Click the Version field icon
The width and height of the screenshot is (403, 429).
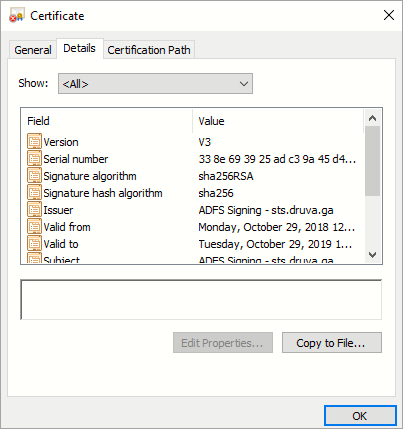34,142
